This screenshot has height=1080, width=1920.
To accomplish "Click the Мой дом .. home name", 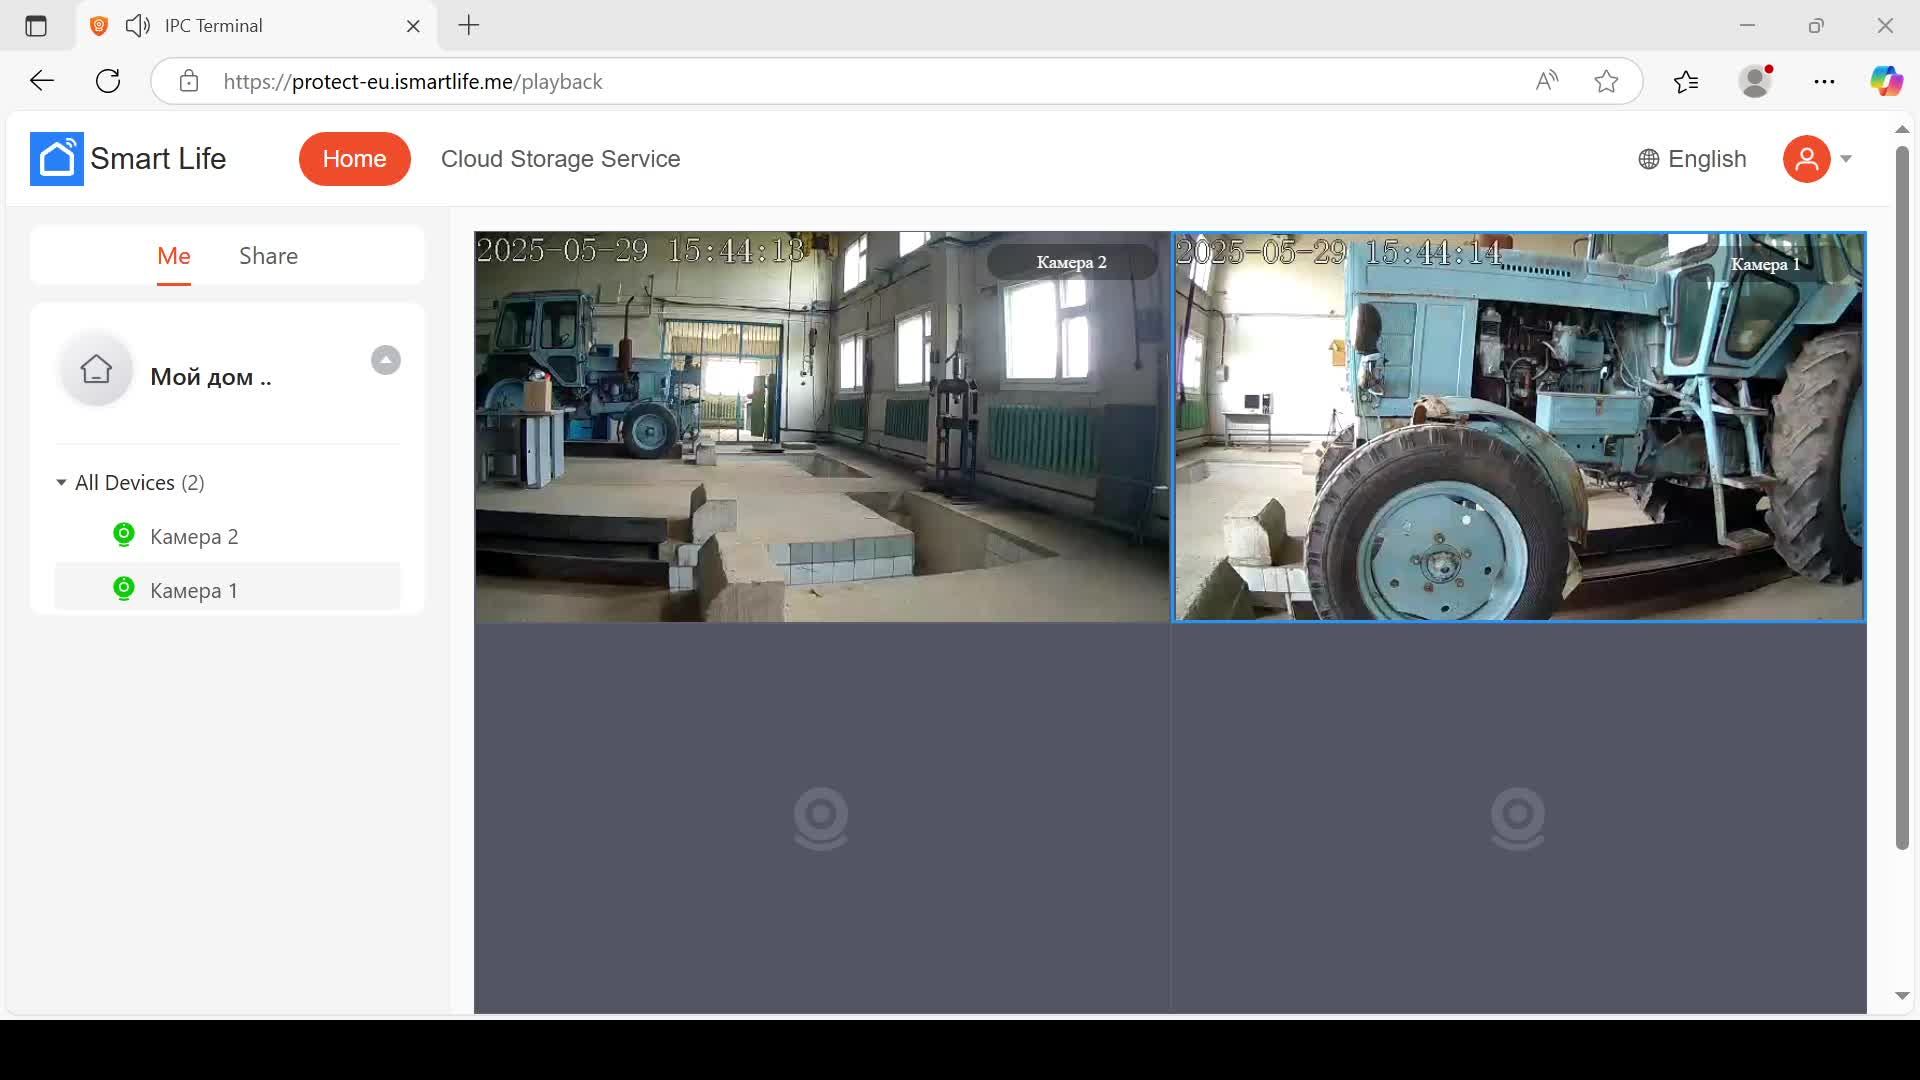I will (211, 377).
